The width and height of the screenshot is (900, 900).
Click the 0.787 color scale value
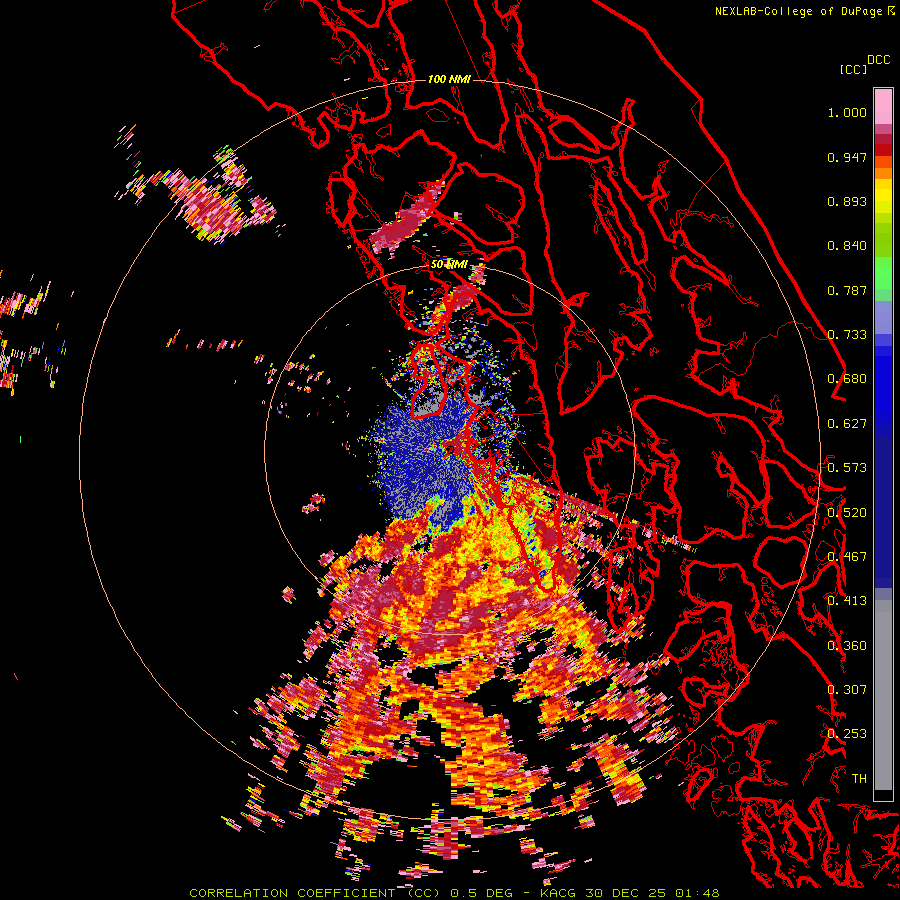click(847, 290)
